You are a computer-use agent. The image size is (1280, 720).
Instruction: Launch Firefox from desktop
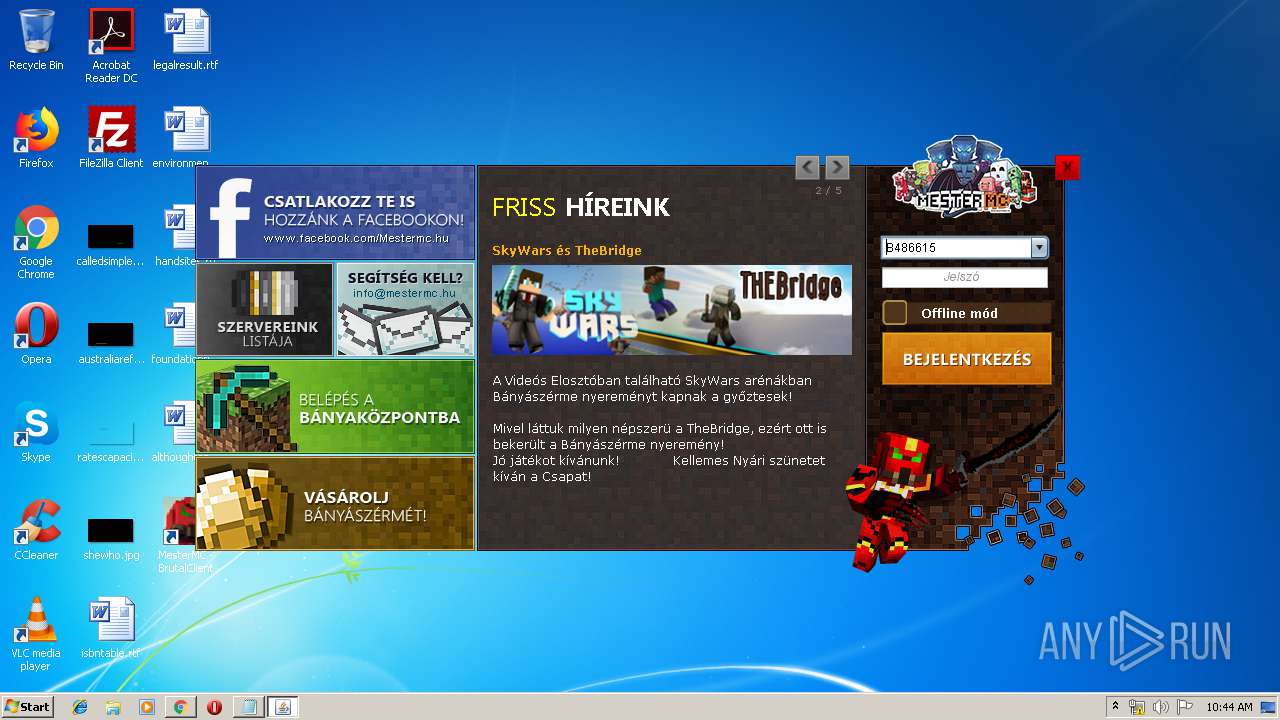pos(36,138)
